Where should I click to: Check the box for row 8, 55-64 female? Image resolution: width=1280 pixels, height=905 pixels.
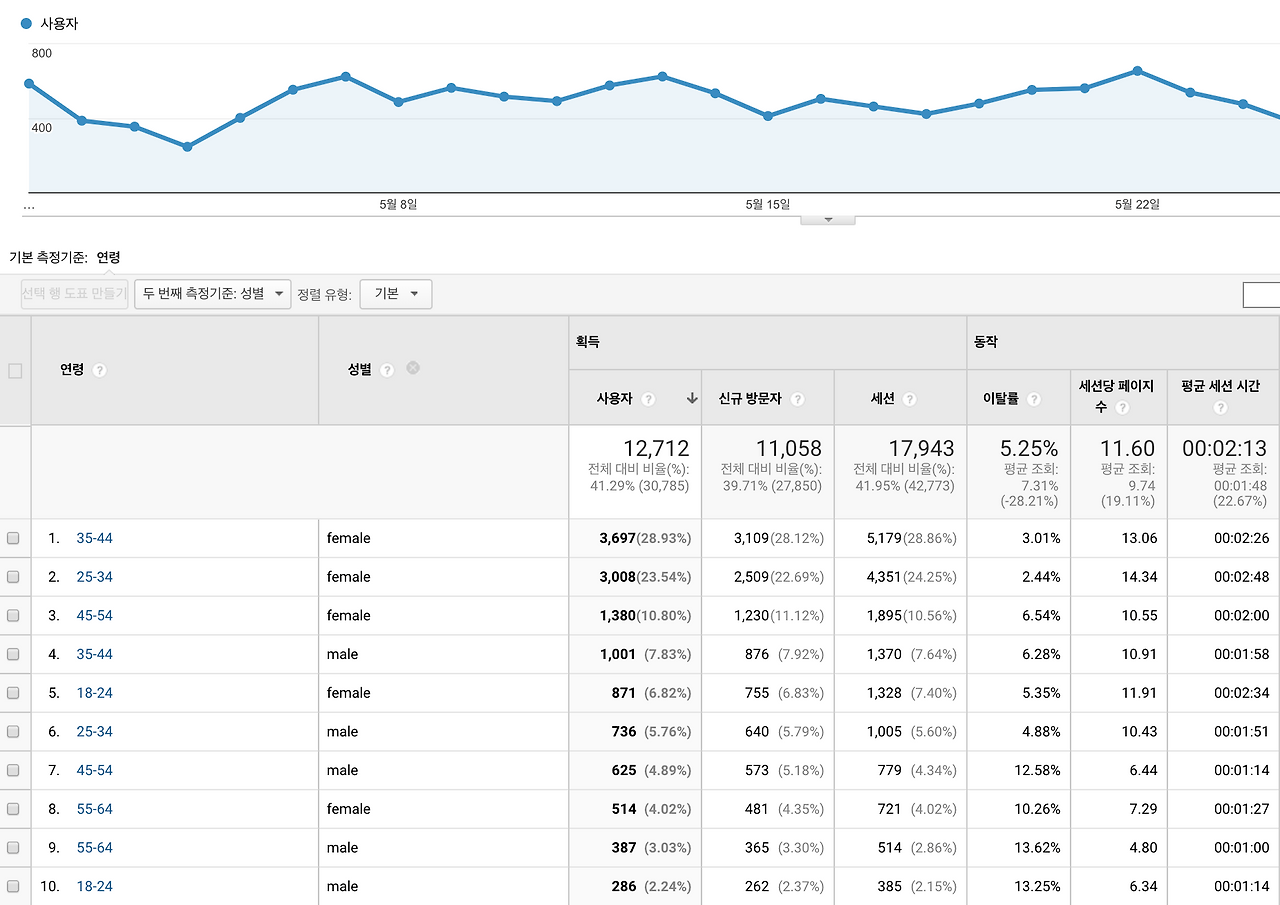coord(13,809)
